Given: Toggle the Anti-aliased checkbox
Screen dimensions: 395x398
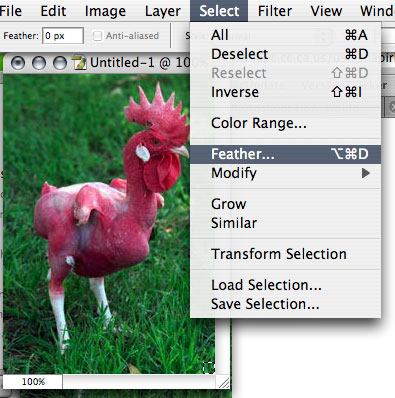Looking at the screenshot, I should click(x=97, y=36).
